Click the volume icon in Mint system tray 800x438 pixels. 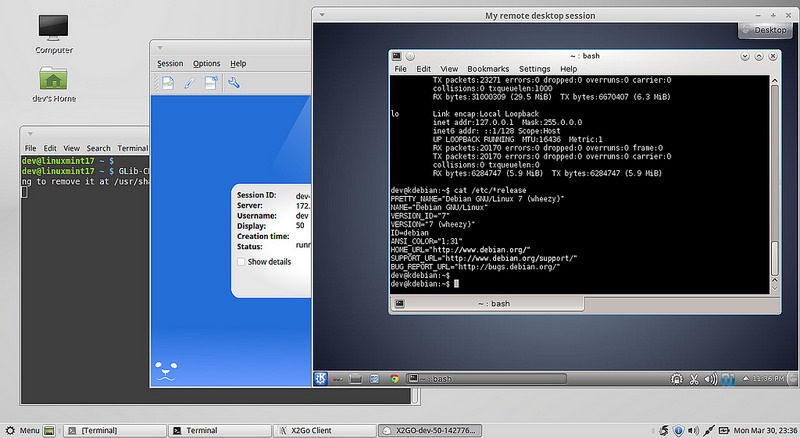pyautogui.click(x=694, y=429)
